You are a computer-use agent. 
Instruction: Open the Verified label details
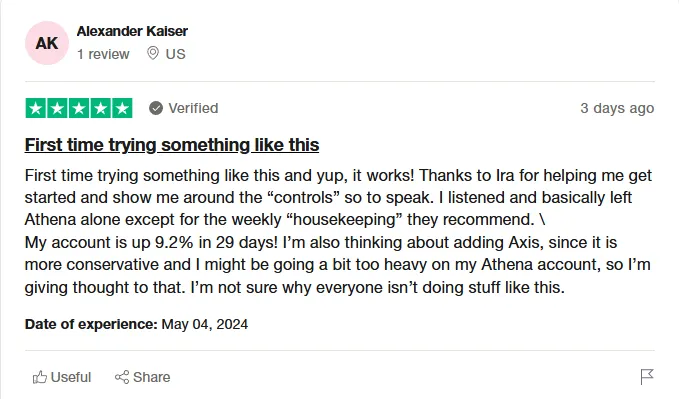point(193,108)
